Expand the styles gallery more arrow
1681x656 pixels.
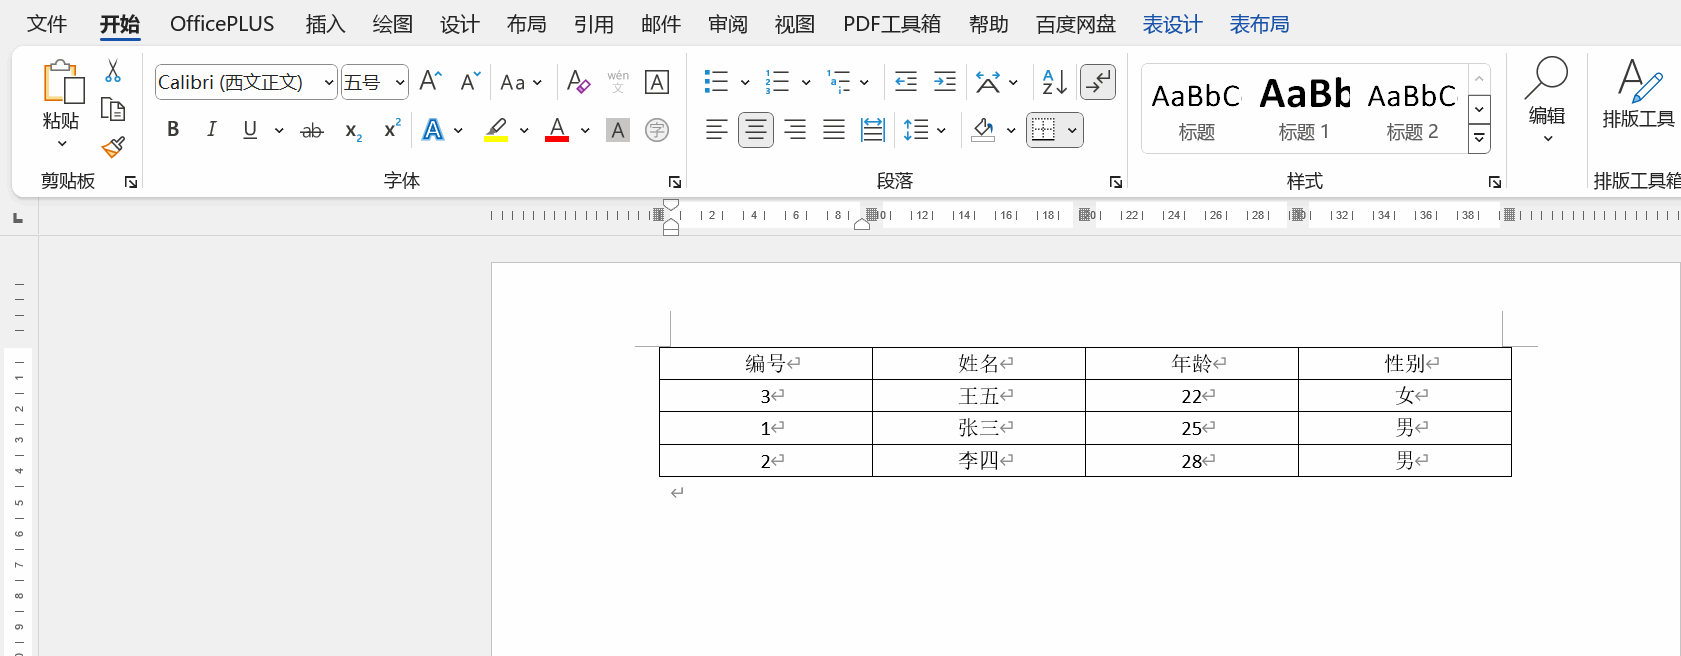[1479, 139]
